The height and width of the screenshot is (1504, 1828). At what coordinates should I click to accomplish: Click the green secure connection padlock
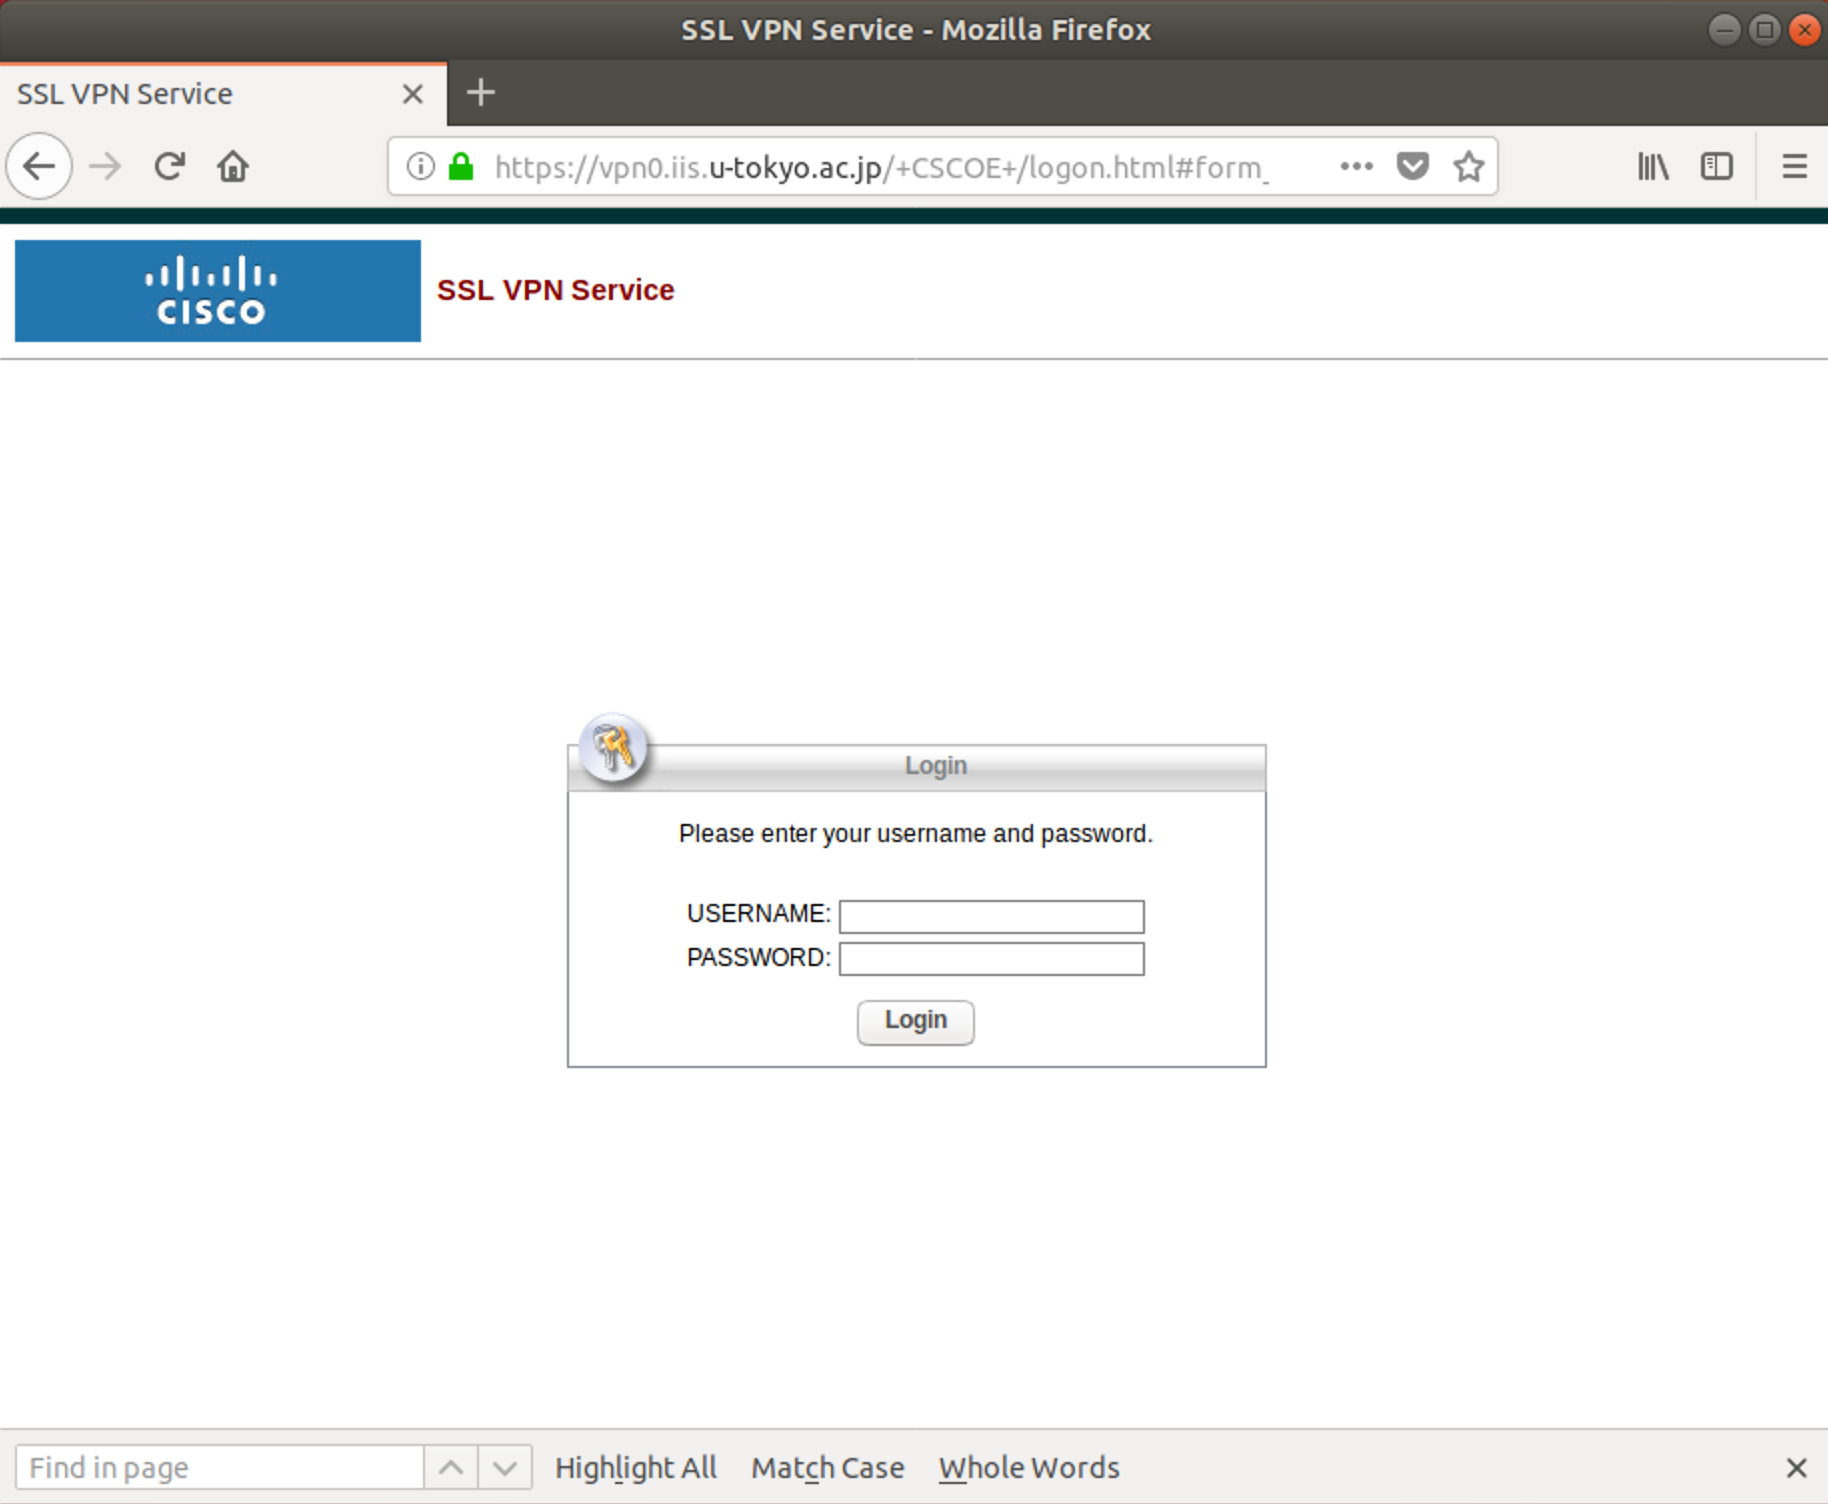coord(461,166)
